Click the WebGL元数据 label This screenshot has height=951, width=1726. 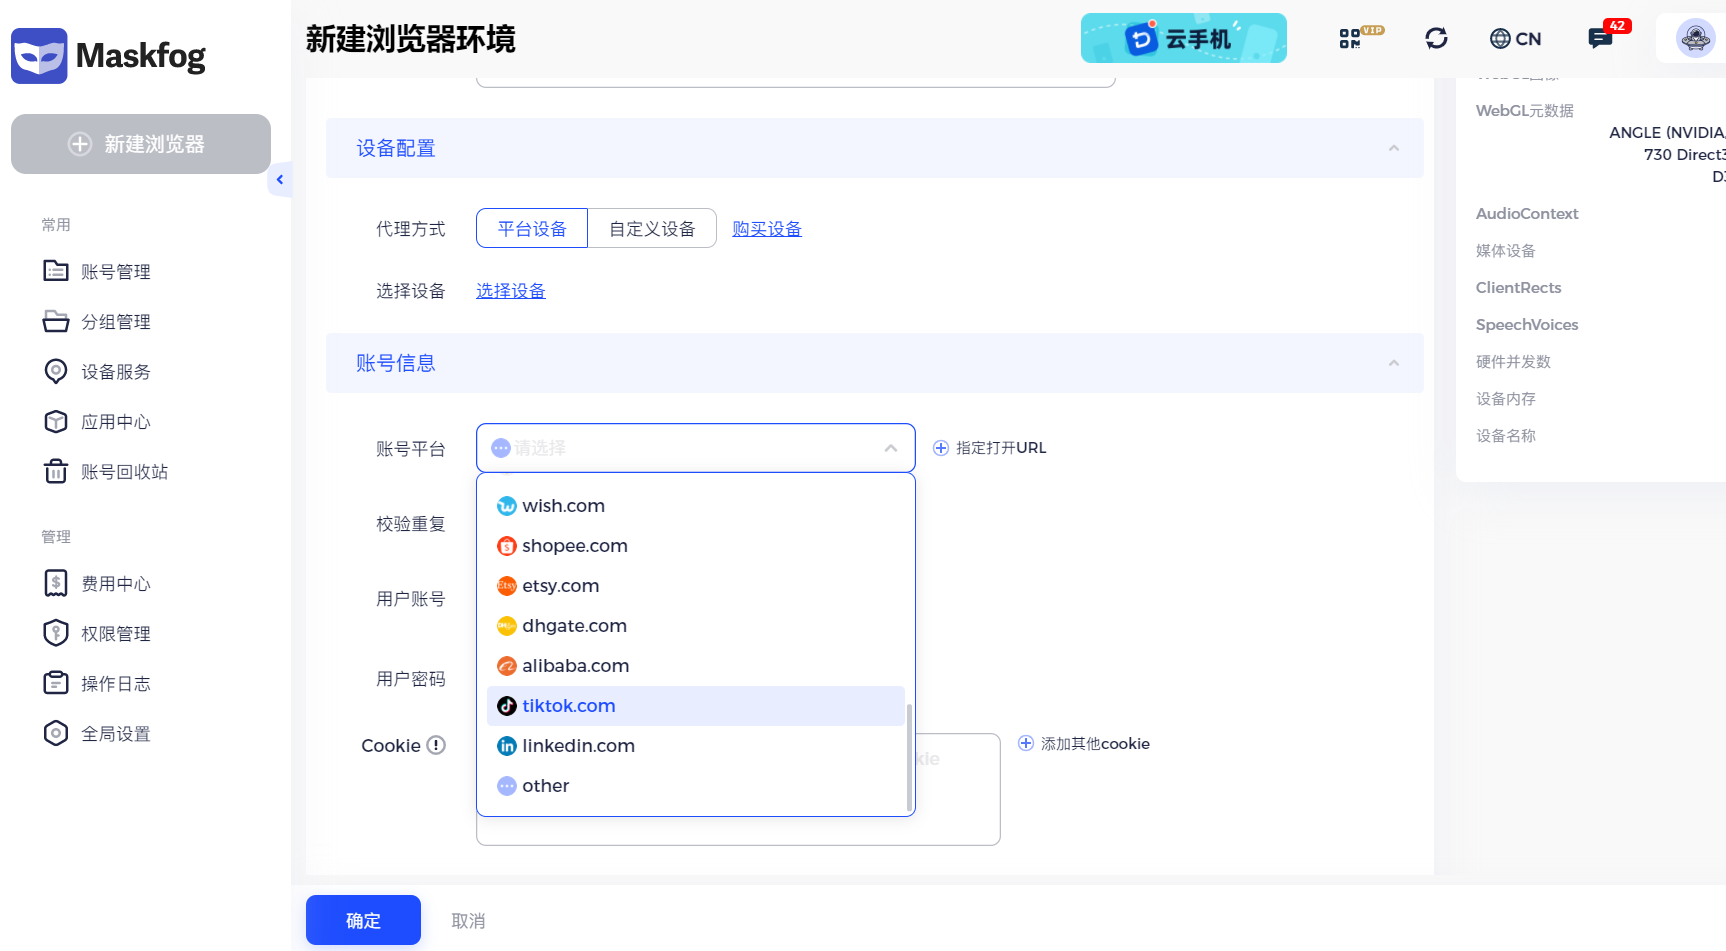[1525, 110]
